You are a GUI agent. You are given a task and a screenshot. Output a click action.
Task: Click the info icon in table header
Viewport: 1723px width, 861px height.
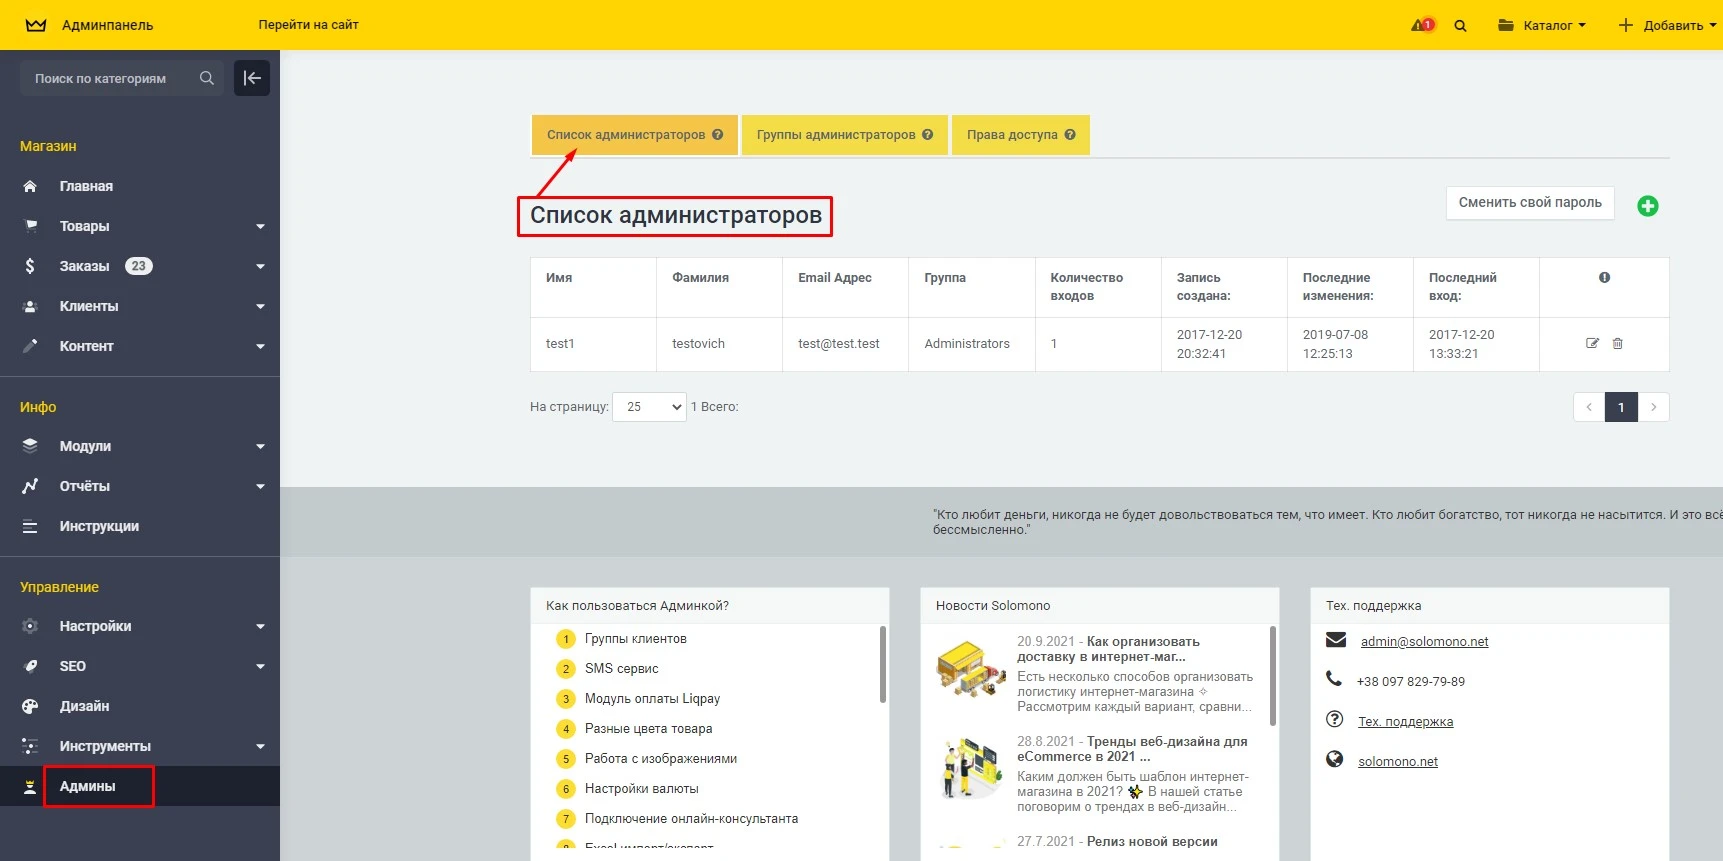point(1604,278)
